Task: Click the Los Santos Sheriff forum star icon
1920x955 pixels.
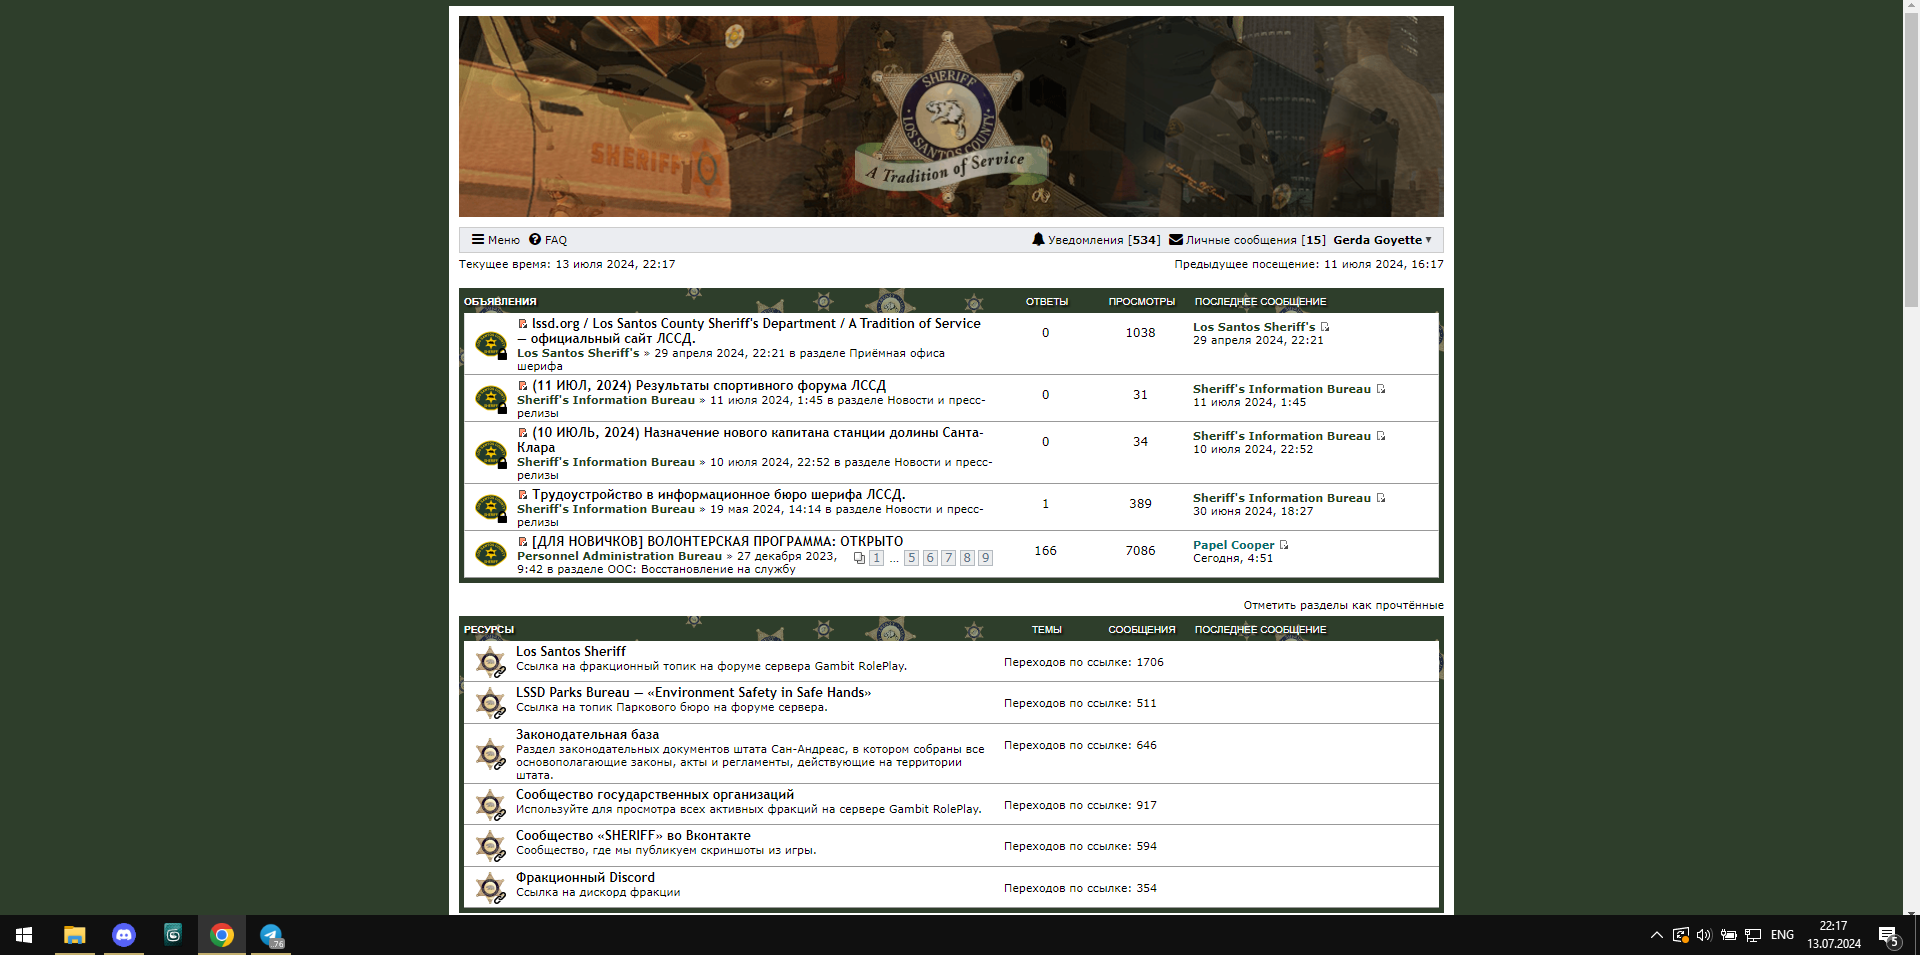Action: tap(490, 661)
